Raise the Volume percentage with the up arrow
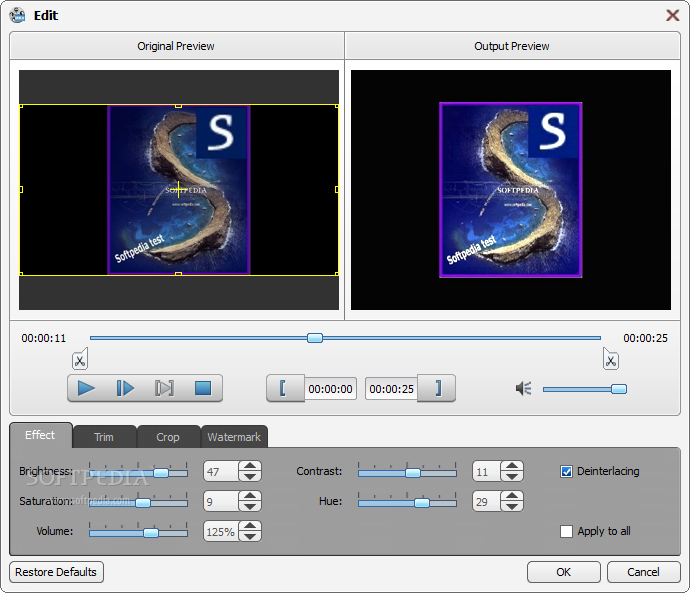Viewport: 690px width, 593px height. pos(250,526)
